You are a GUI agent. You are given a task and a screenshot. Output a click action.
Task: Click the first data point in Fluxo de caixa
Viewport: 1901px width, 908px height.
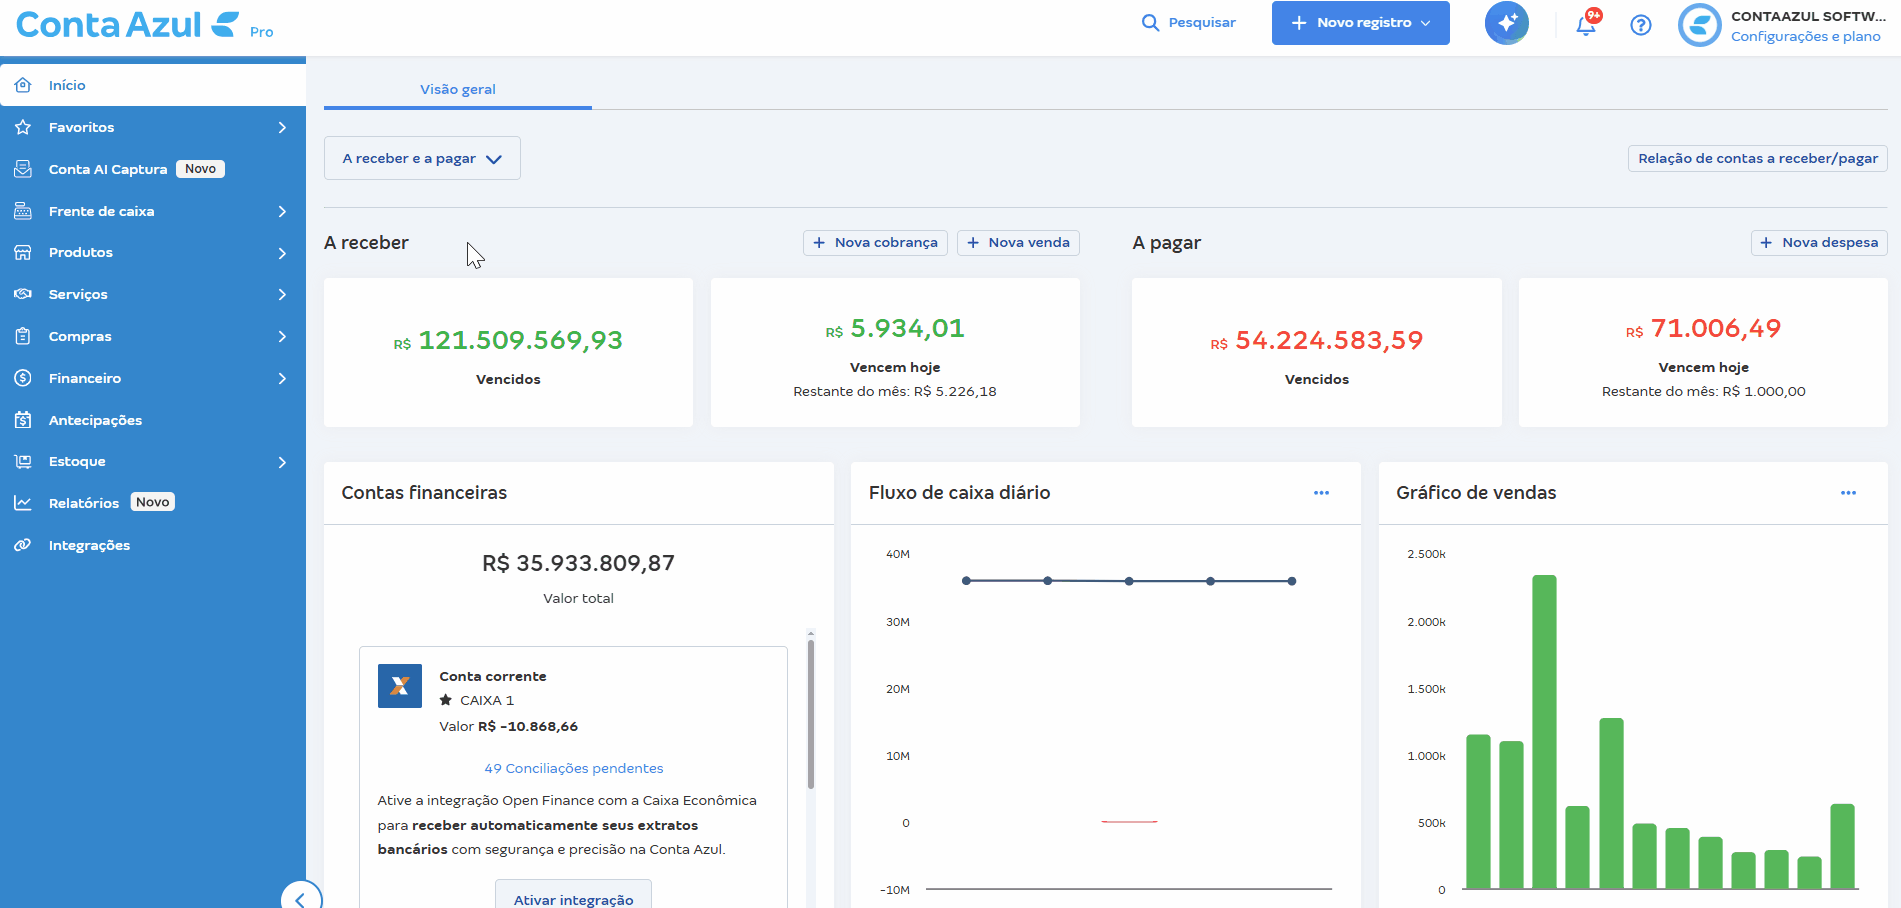coord(966,581)
